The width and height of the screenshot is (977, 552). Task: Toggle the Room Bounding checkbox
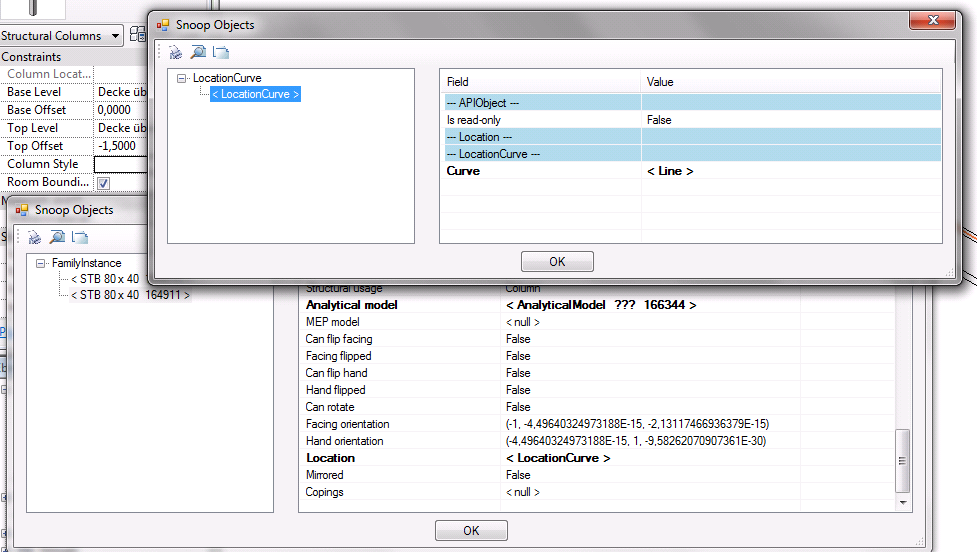[x=103, y=183]
